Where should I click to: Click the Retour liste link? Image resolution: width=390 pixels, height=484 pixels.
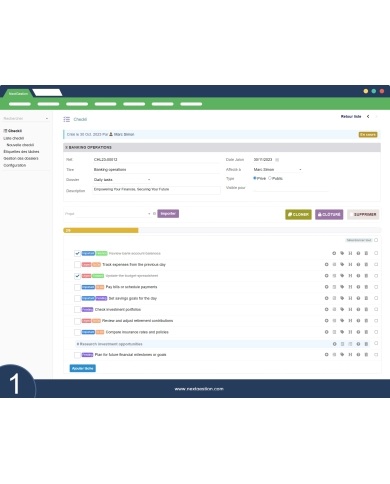[x=351, y=116]
